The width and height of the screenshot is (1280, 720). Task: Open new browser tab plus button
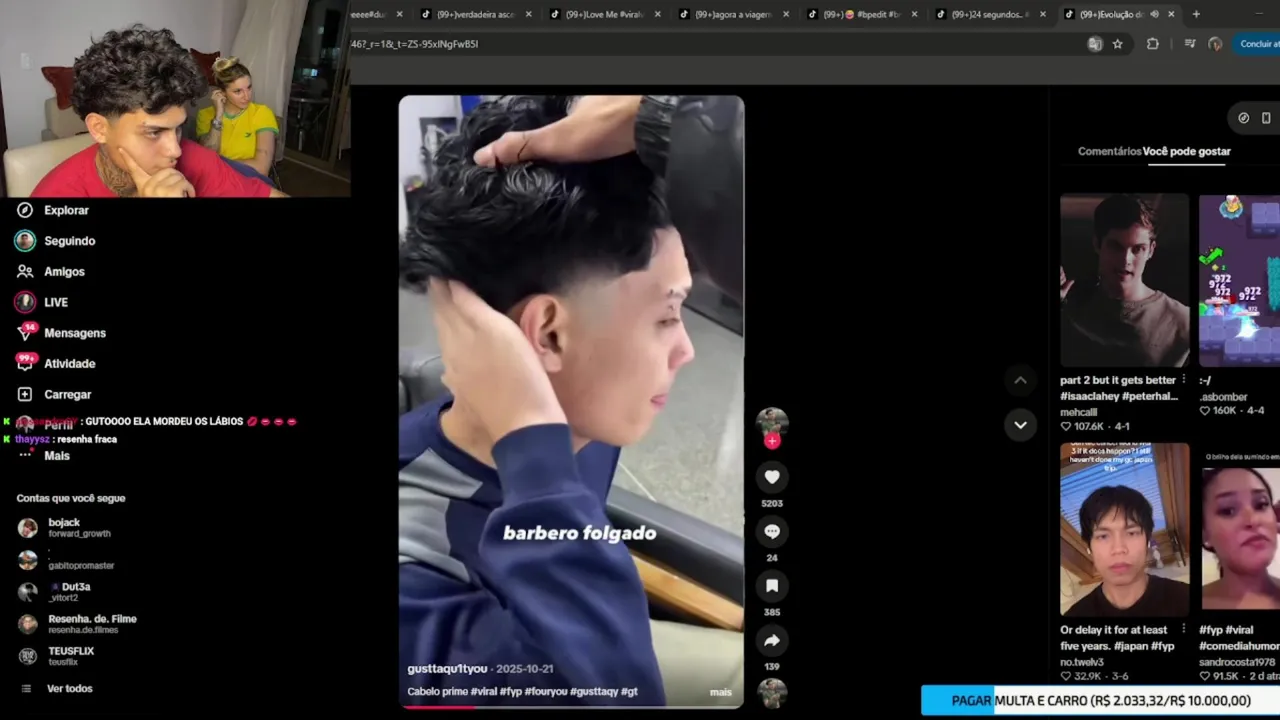pyautogui.click(x=1196, y=14)
